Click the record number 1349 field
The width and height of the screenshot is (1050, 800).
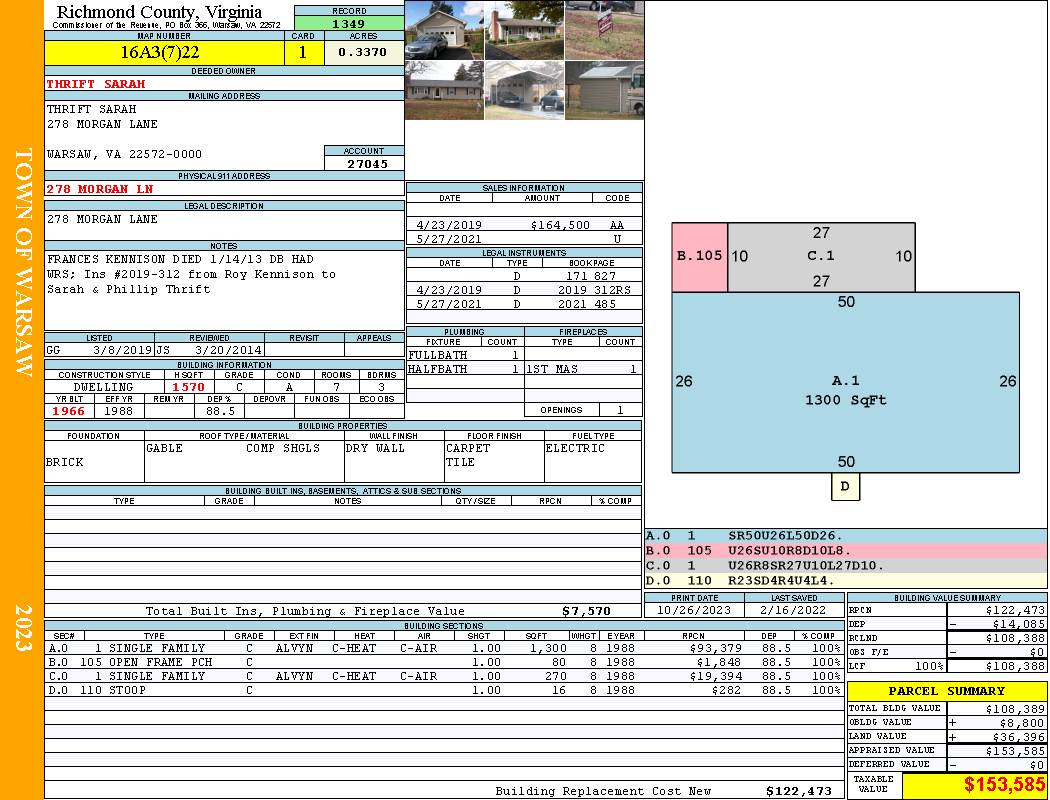tap(349, 23)
